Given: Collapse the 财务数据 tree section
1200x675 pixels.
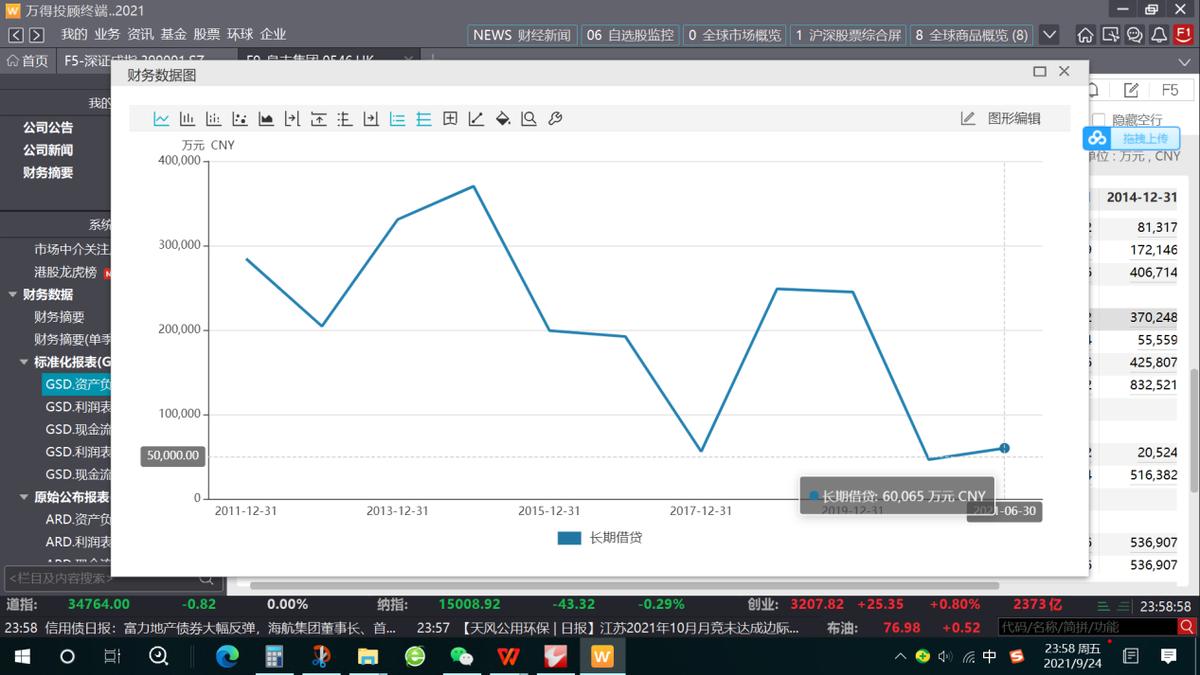Looking at the screenshot, I should tap(13, 295).
